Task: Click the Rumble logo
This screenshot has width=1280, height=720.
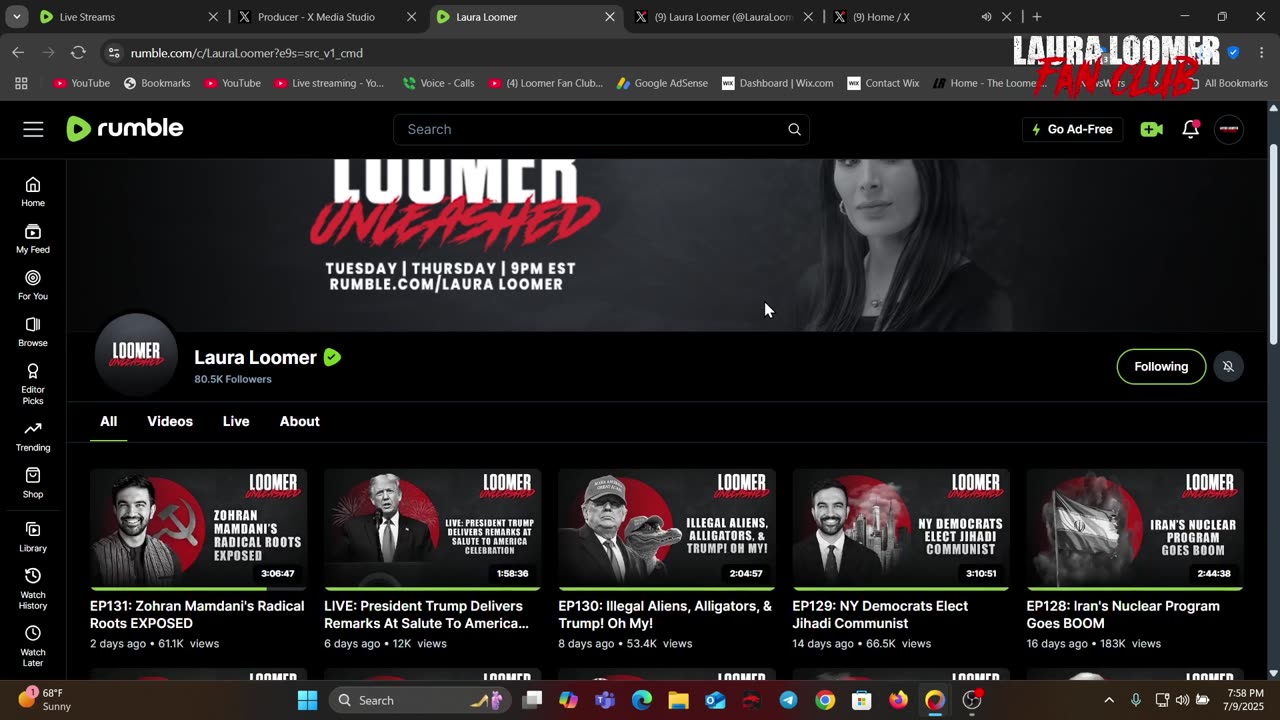Action: click(x=125, y=128)
